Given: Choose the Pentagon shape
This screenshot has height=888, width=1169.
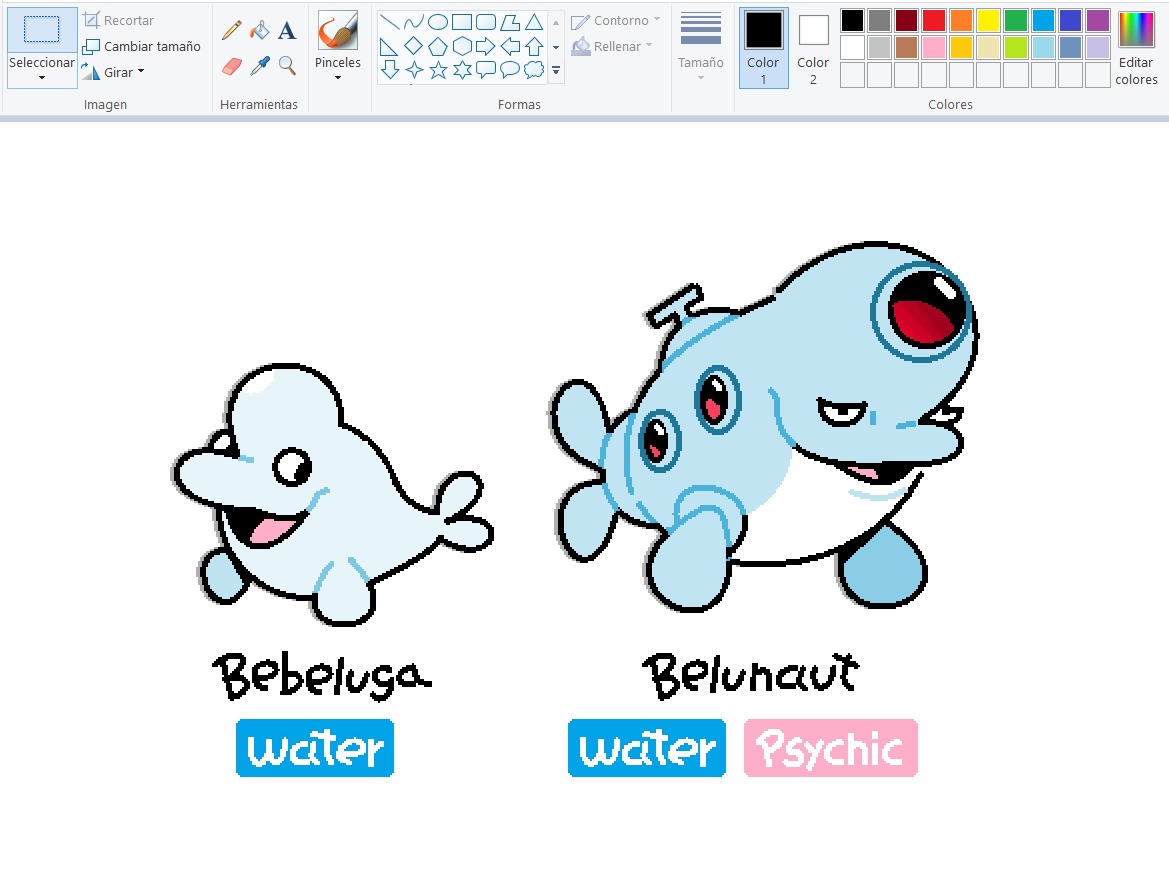Looking at the screenshot, I should pos(438,46).
